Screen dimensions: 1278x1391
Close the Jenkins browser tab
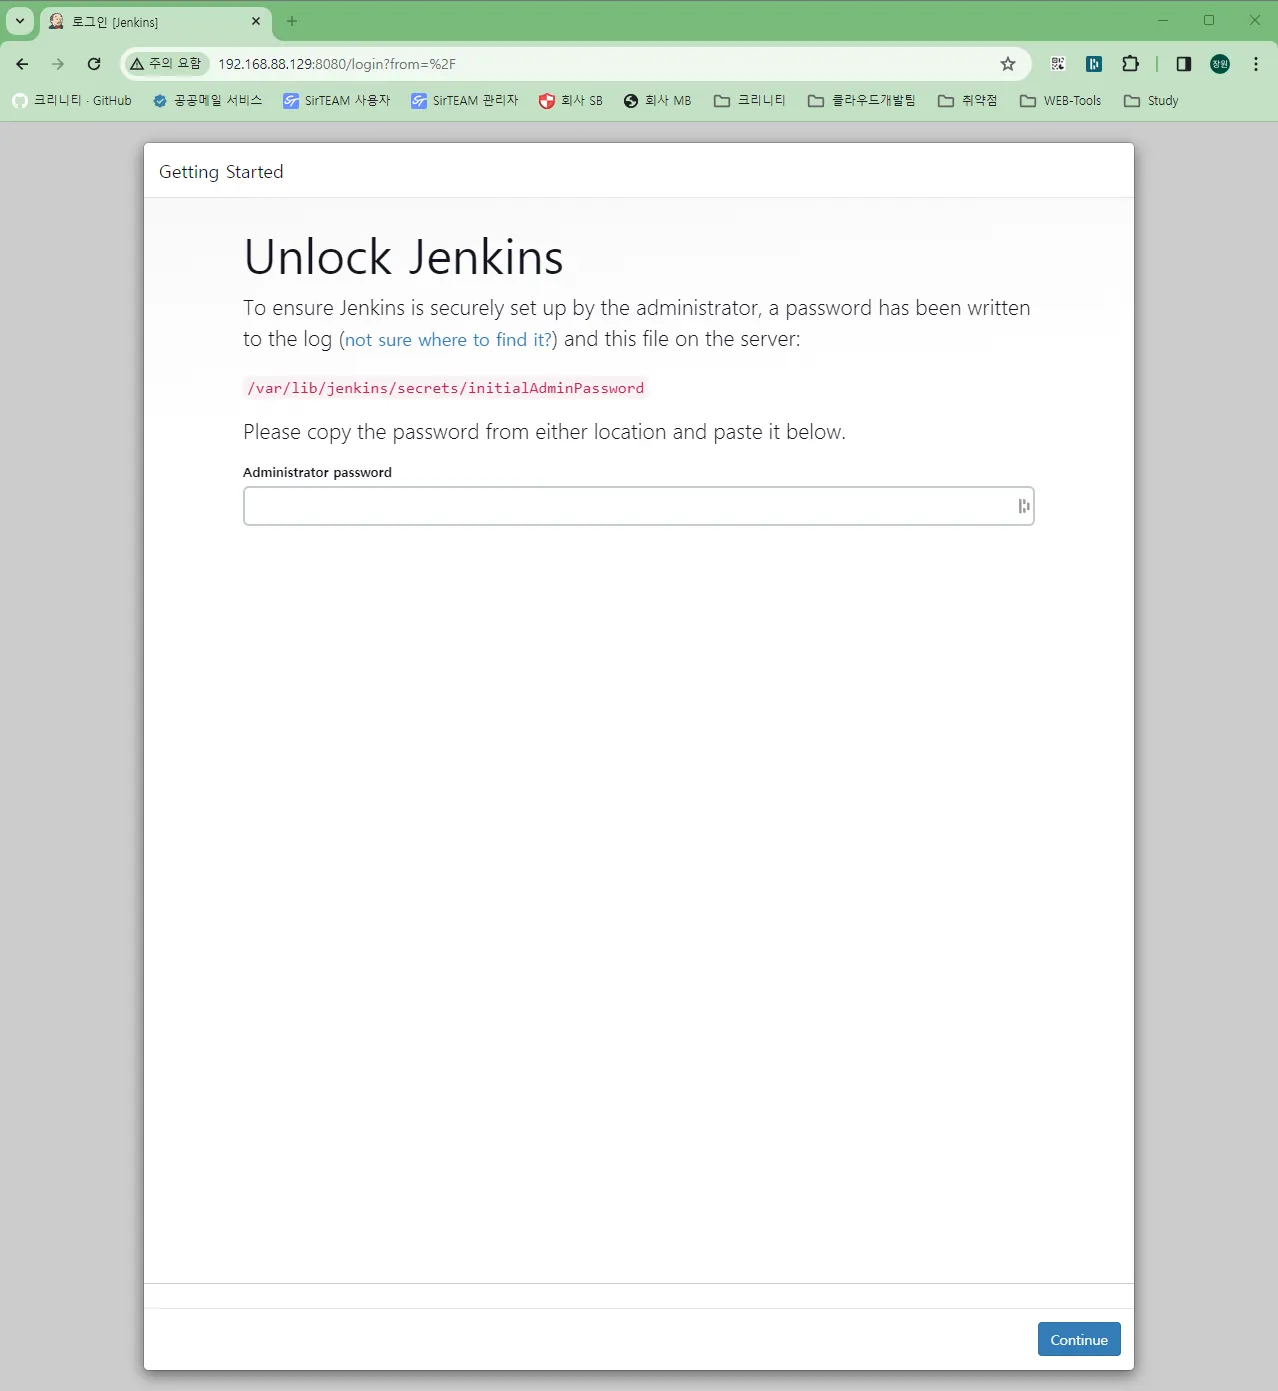coord(256,21)
